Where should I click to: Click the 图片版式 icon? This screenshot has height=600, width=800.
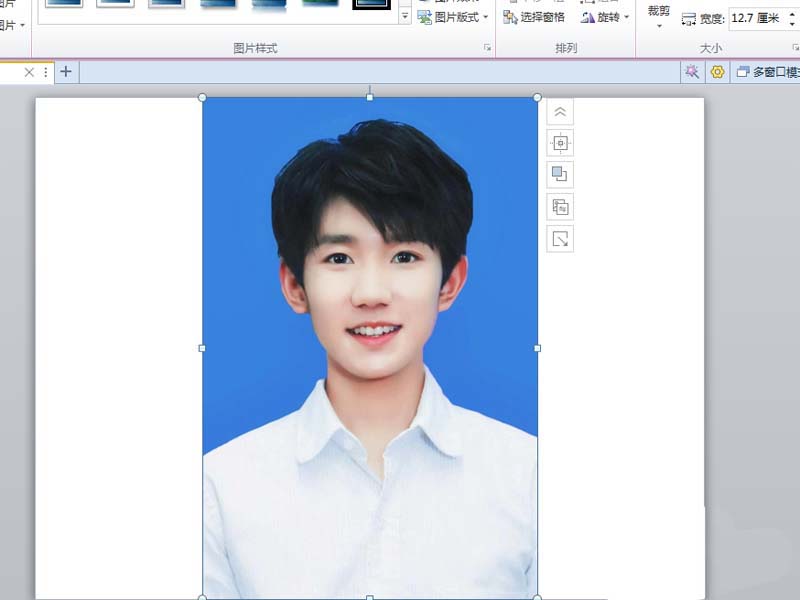(424, 17)
